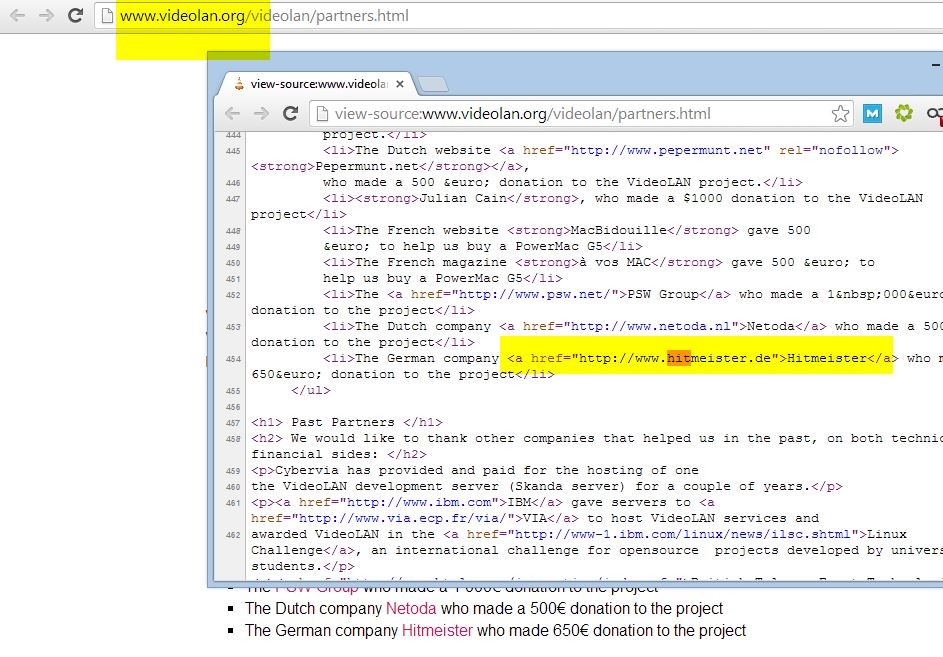
Task: Reload the outer browser partners page
Action: (75, 15)
